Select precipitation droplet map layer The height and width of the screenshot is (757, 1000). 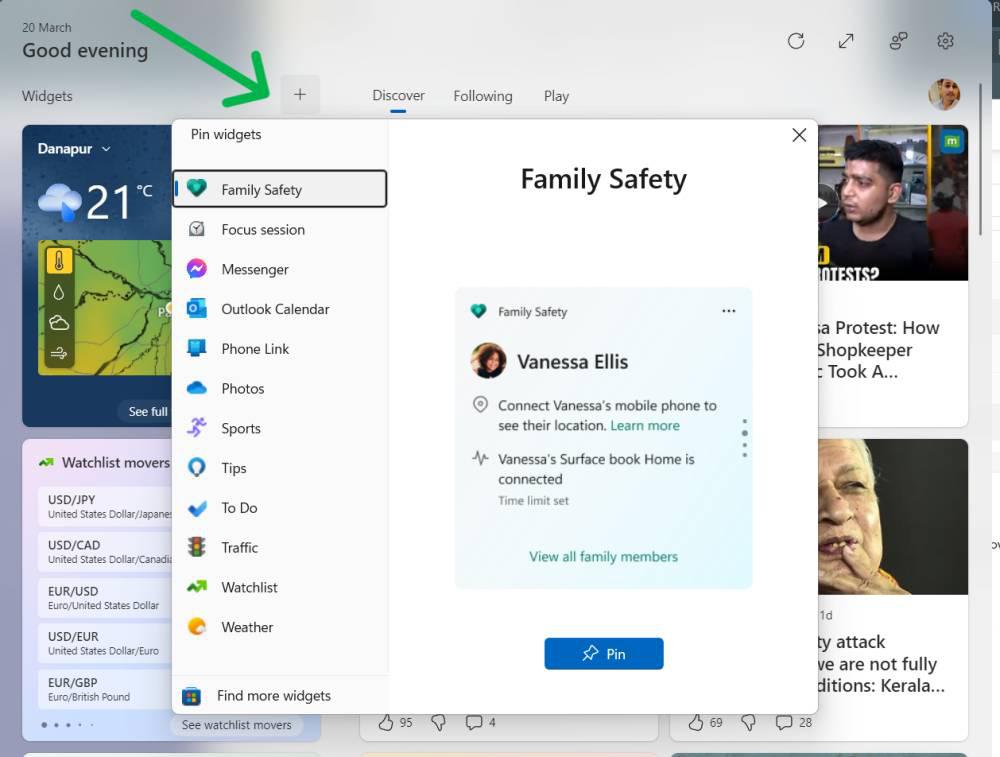[x=59, y=292]
